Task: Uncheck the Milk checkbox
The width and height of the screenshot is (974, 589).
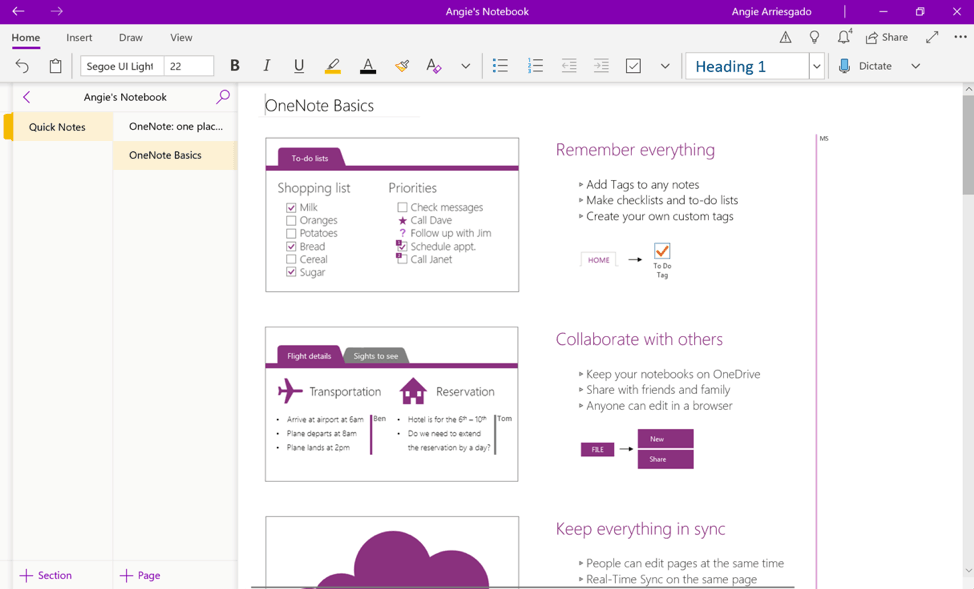Action: tap(291, 208)
